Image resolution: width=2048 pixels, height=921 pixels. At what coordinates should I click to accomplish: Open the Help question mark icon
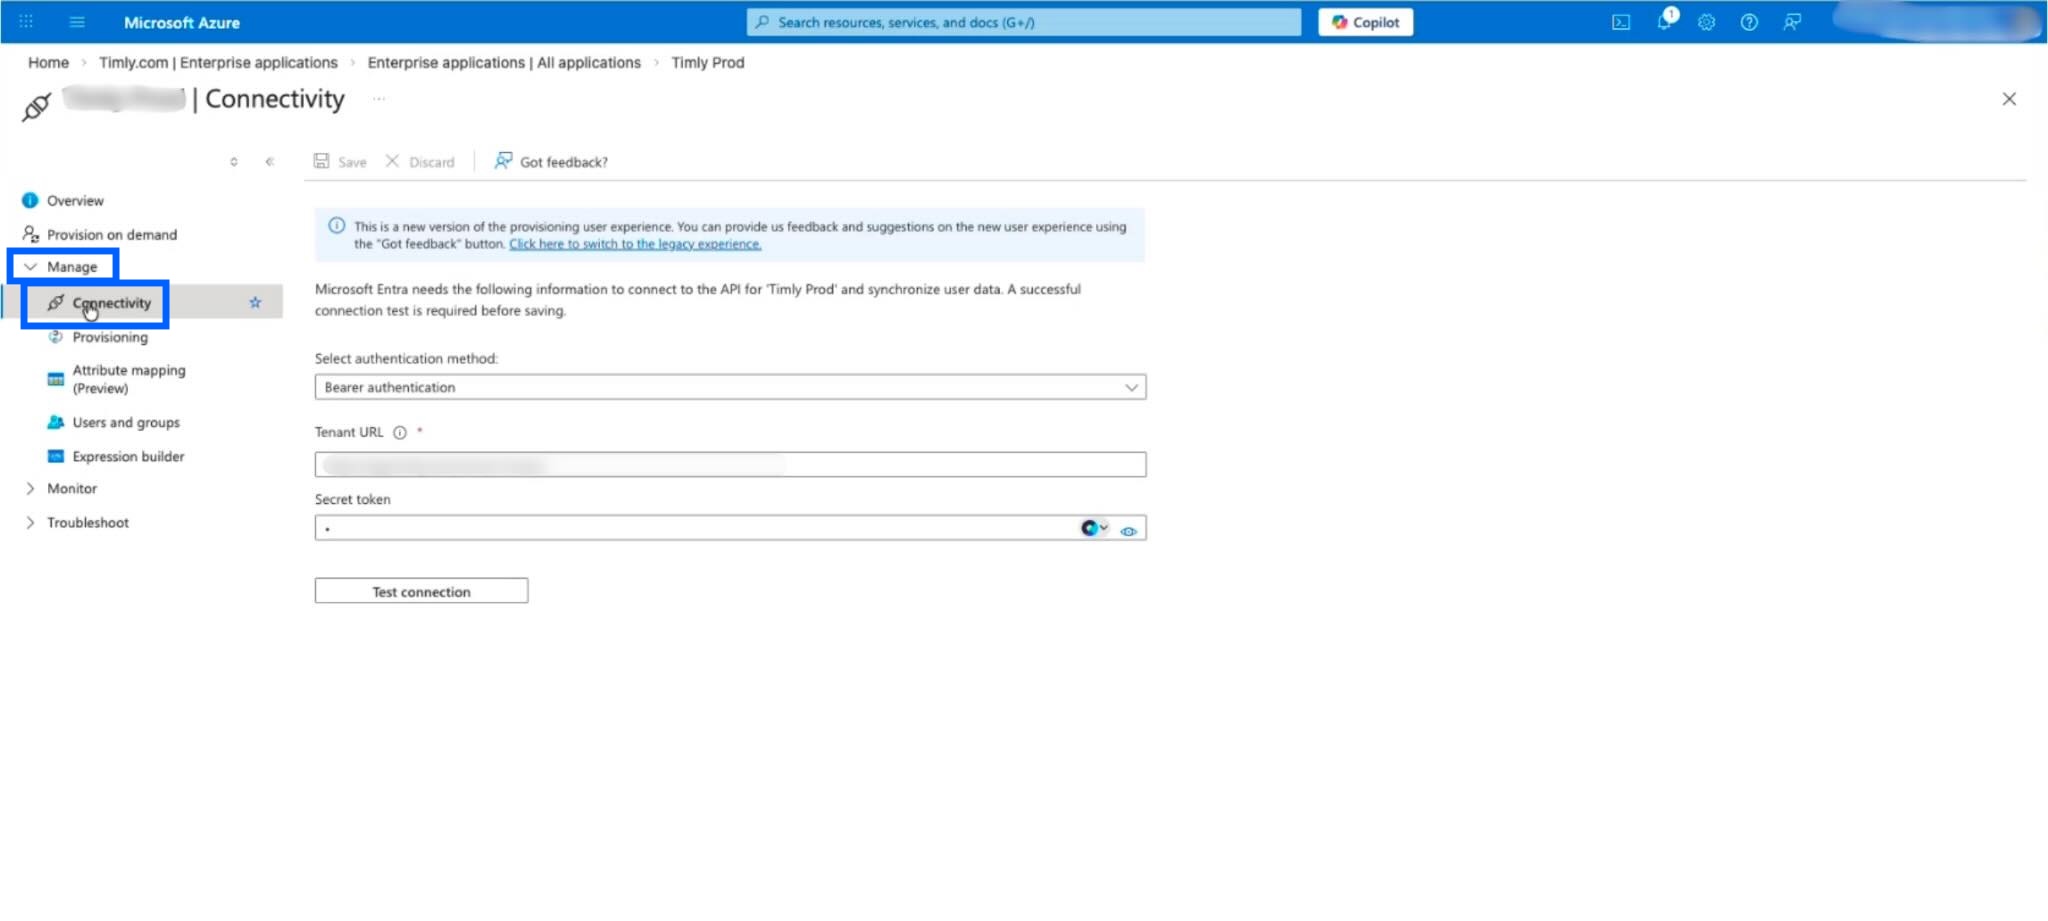coord(1749,22)
